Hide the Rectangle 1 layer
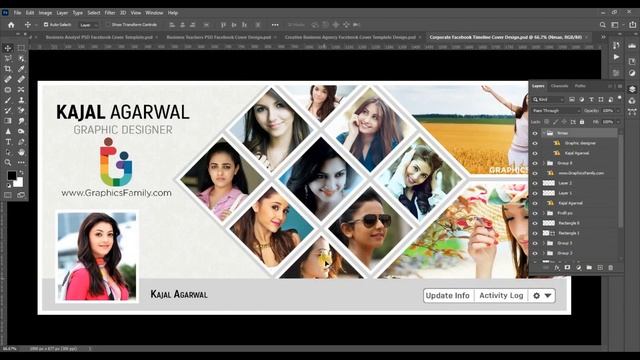640x360 pixels. click(x=535, y=233)
